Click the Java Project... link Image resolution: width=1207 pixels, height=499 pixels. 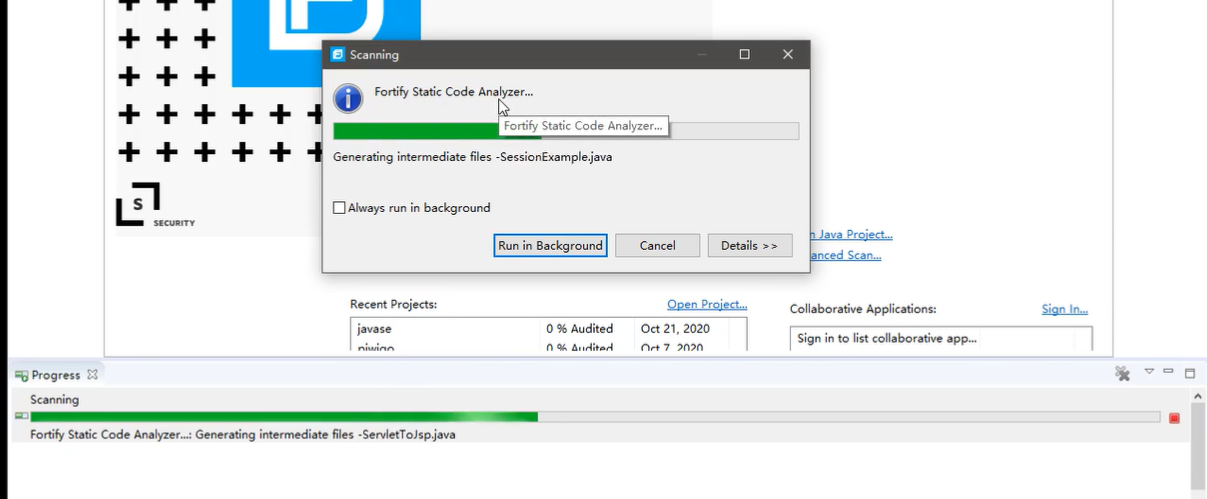click(x=851, y=234)
